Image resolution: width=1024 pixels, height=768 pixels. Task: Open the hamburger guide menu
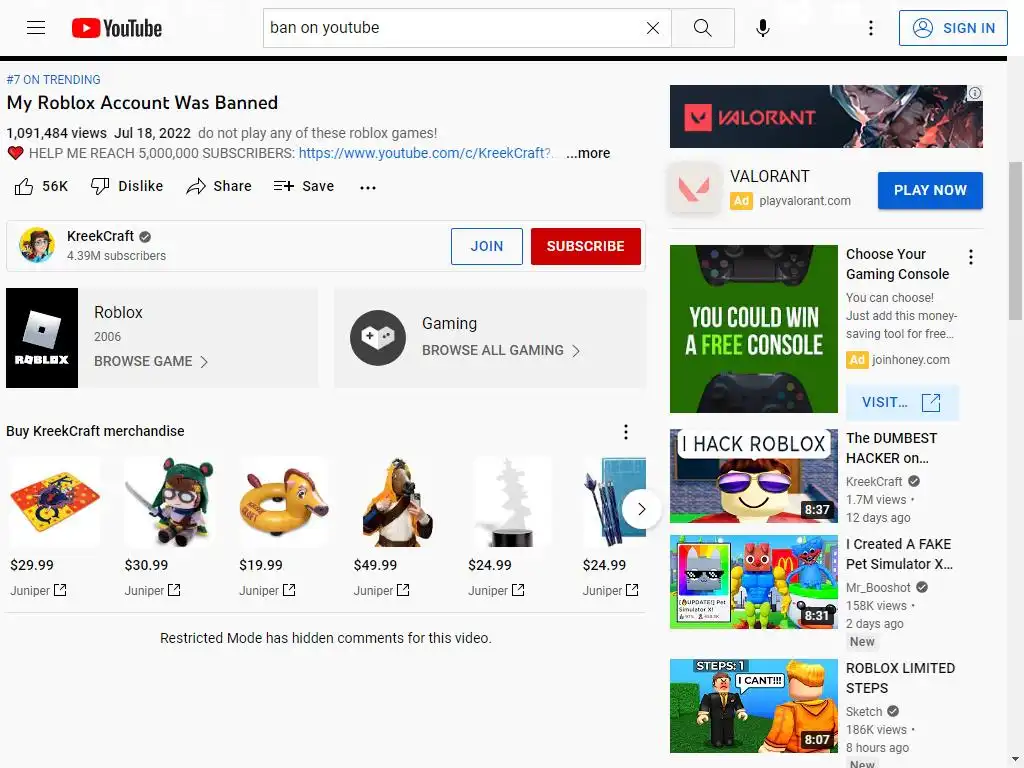click(x=36, y=27)
